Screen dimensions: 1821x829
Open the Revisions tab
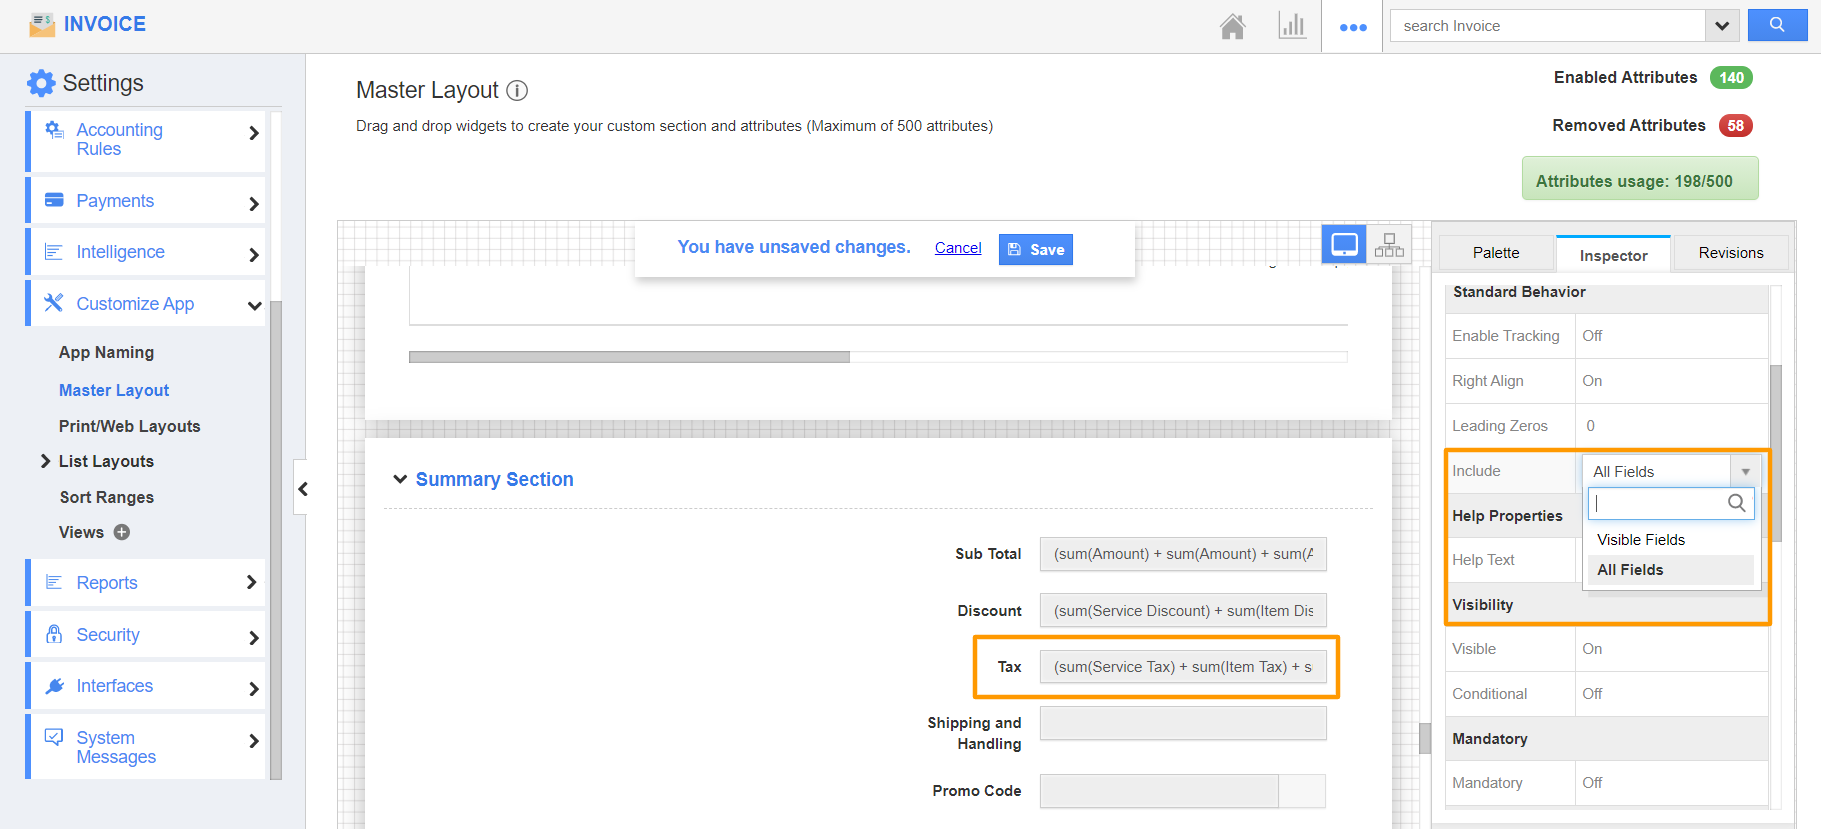tap(1730, 253)
